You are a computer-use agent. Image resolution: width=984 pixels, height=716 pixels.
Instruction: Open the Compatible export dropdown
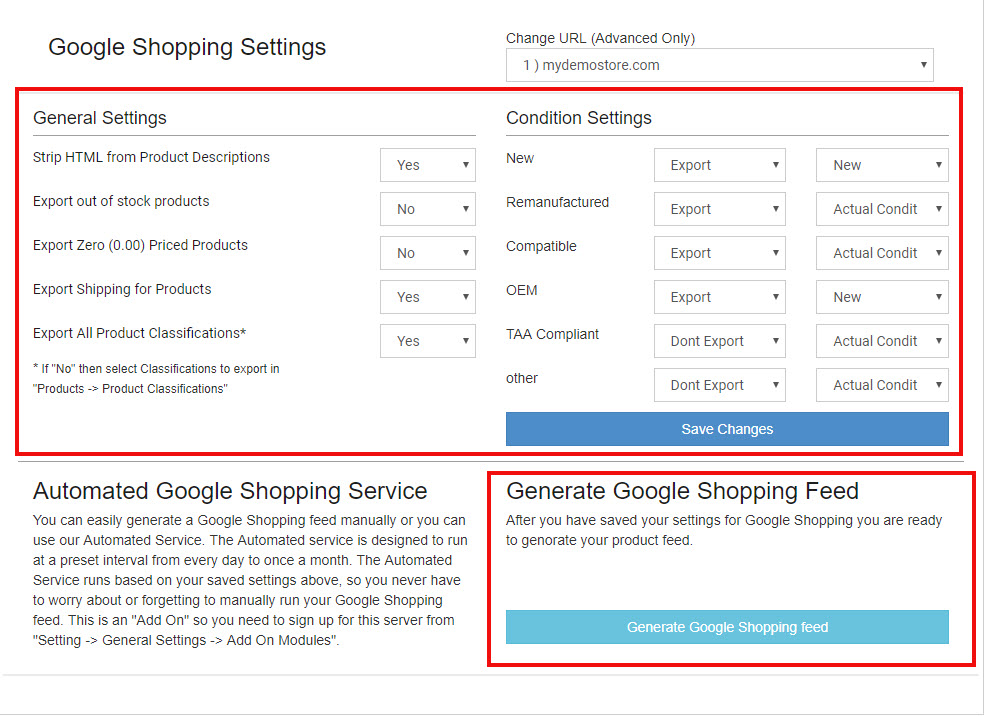point(719,253)
